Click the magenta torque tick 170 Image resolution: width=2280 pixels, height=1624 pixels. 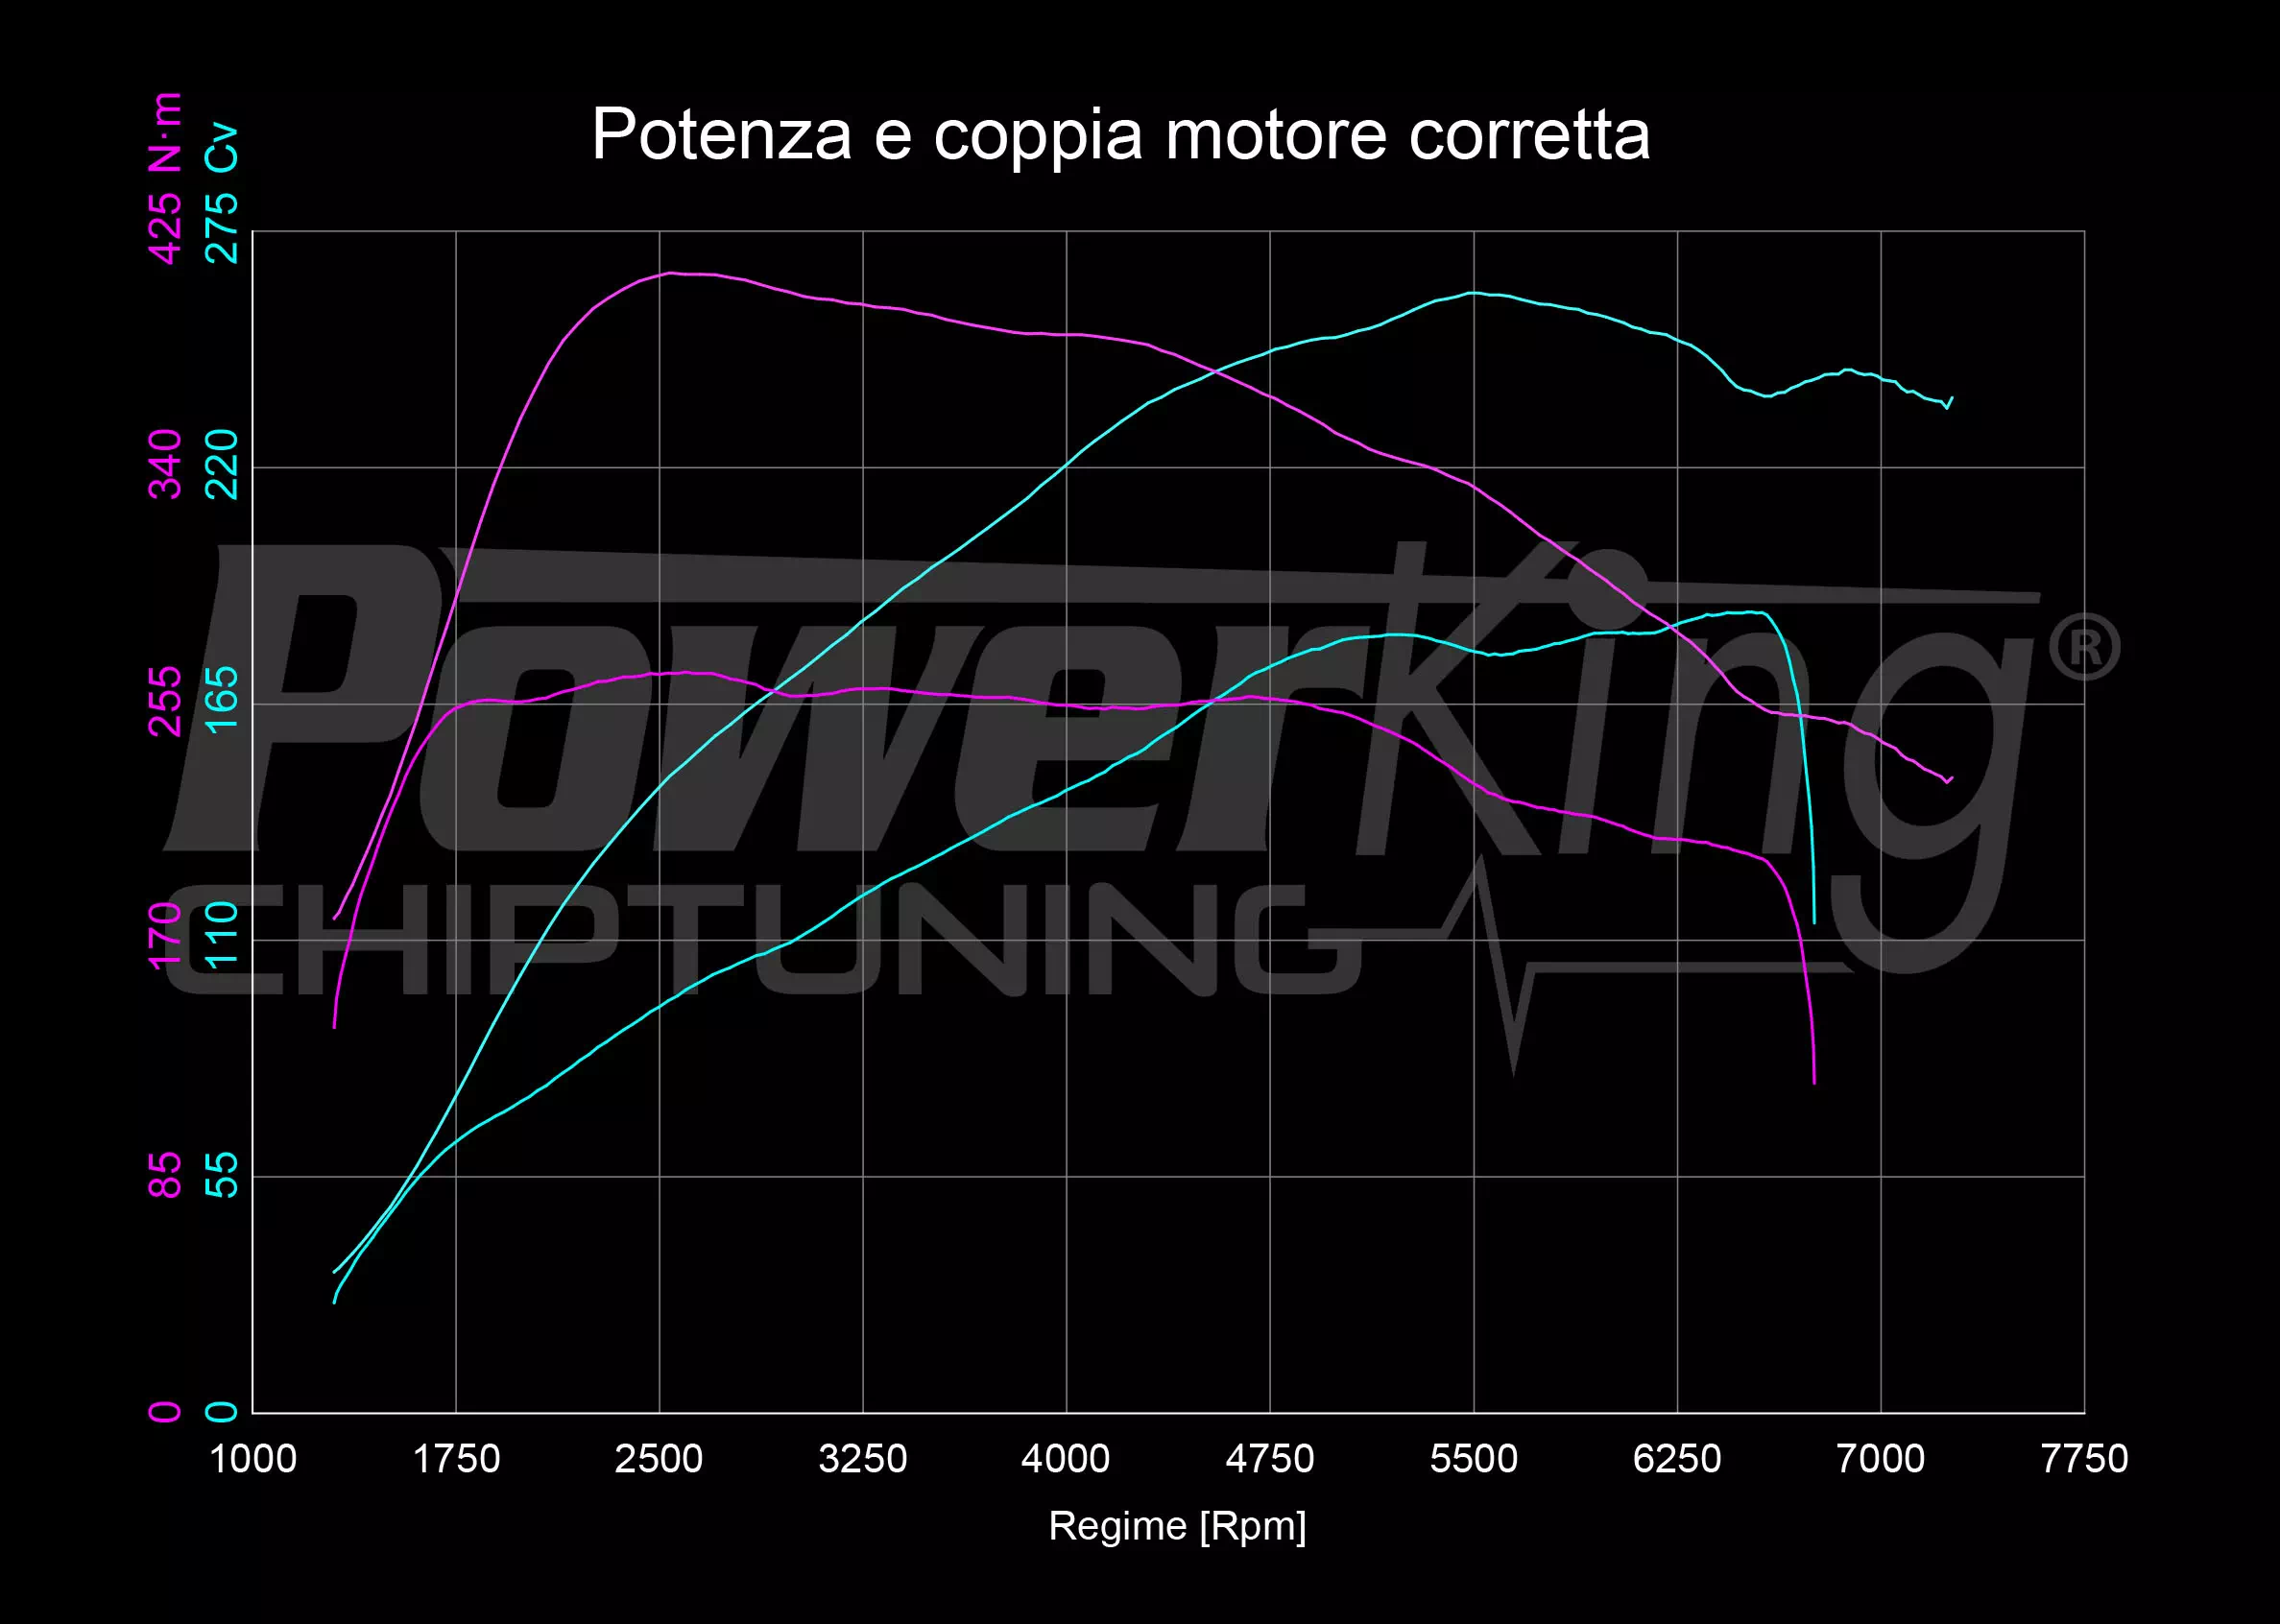(x=165, y=936)
